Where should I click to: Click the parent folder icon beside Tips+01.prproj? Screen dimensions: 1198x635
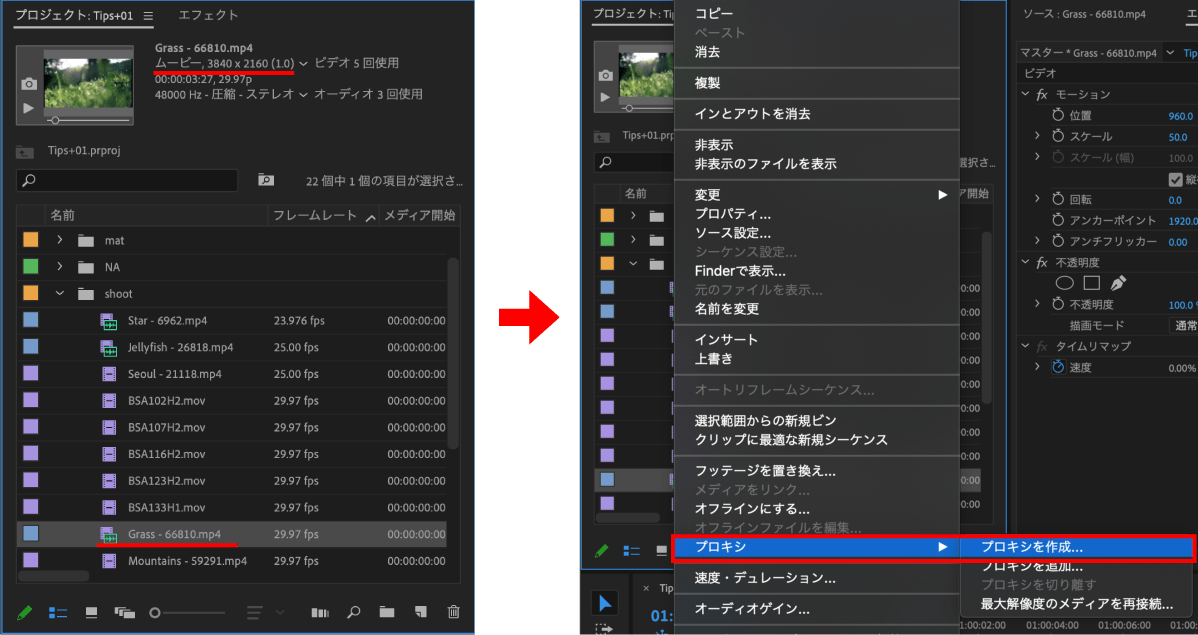24,151
